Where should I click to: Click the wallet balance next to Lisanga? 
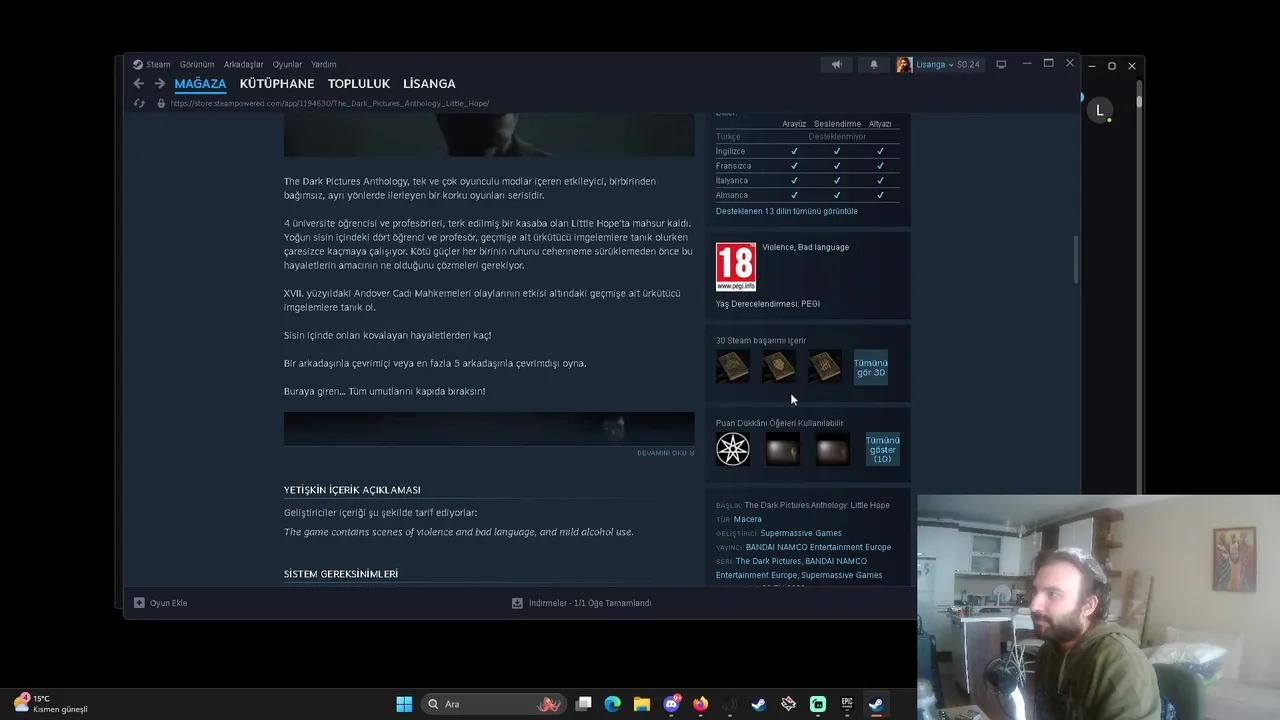coord(968,64)
